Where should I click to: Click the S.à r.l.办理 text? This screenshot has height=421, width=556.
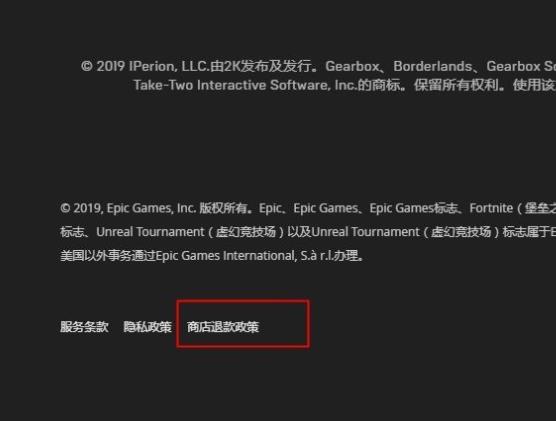(x=330, y=256)
